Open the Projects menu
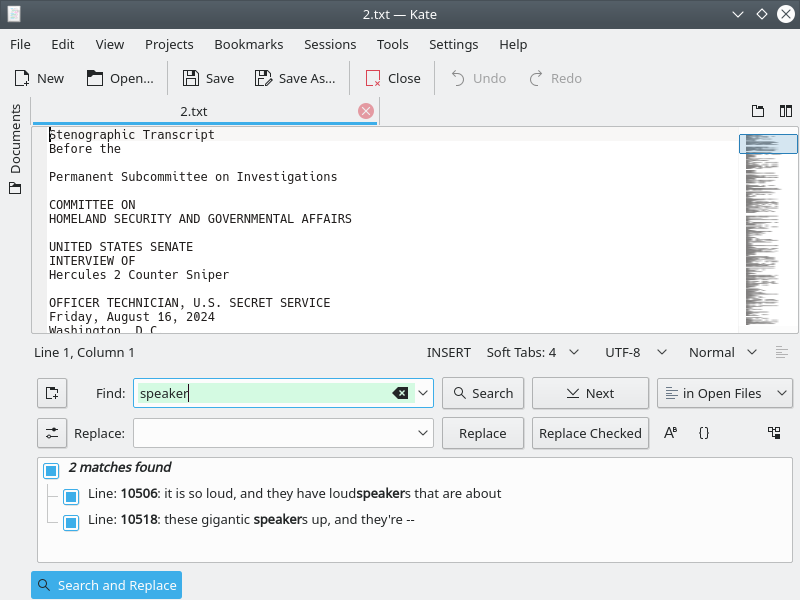Screen dimensions: 800x600 pyautogui.click(x=169, y=44)
